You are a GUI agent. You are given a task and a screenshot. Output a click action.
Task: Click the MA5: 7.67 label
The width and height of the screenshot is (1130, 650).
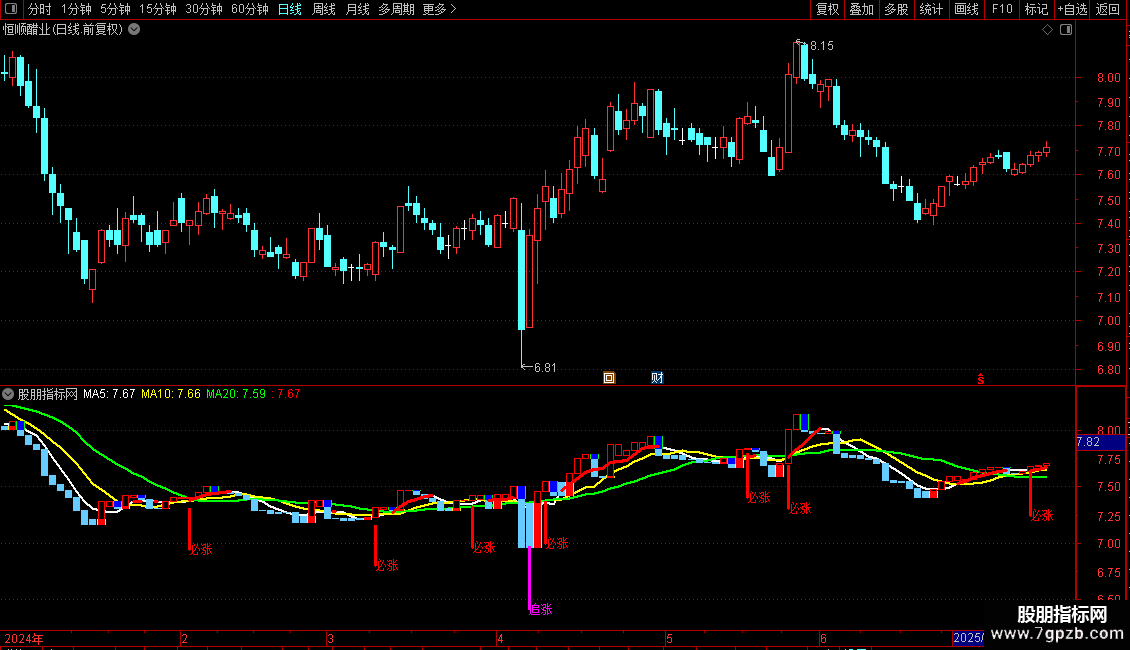109,394
